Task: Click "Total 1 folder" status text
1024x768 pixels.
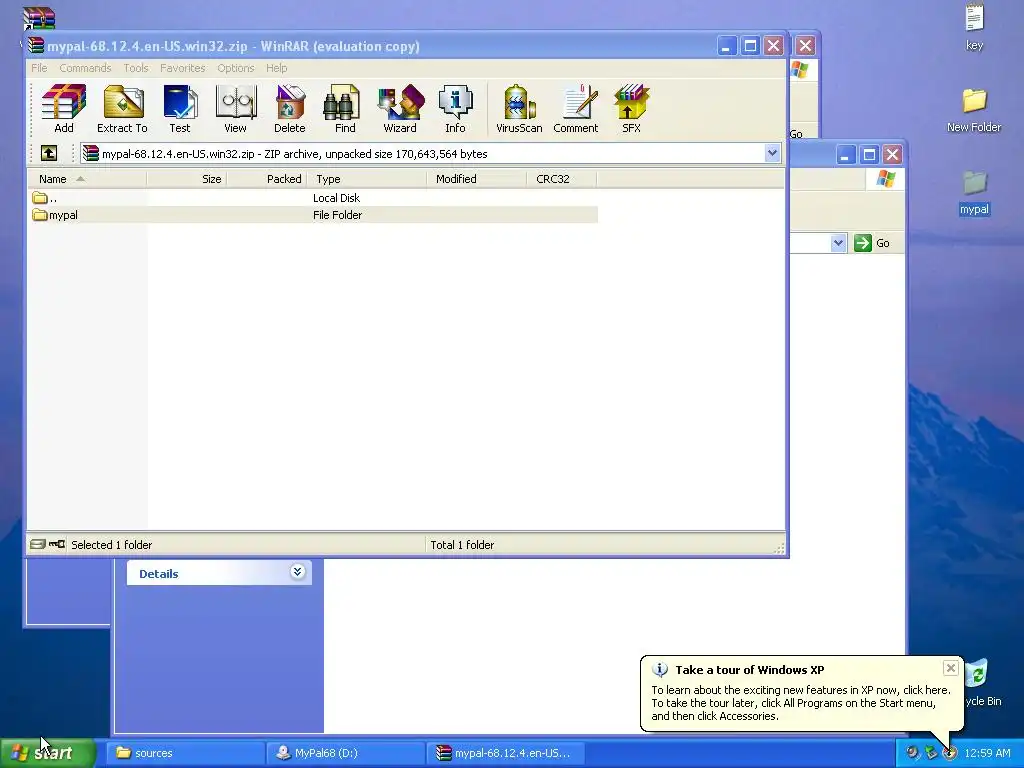Action: (462, 545)
